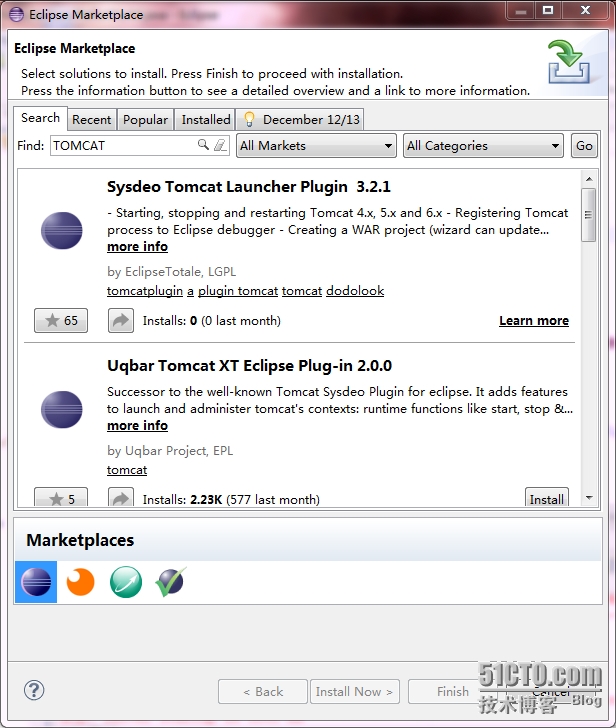
Task: Open the All Categories dropdown
Action: click(x=483, y=146)
